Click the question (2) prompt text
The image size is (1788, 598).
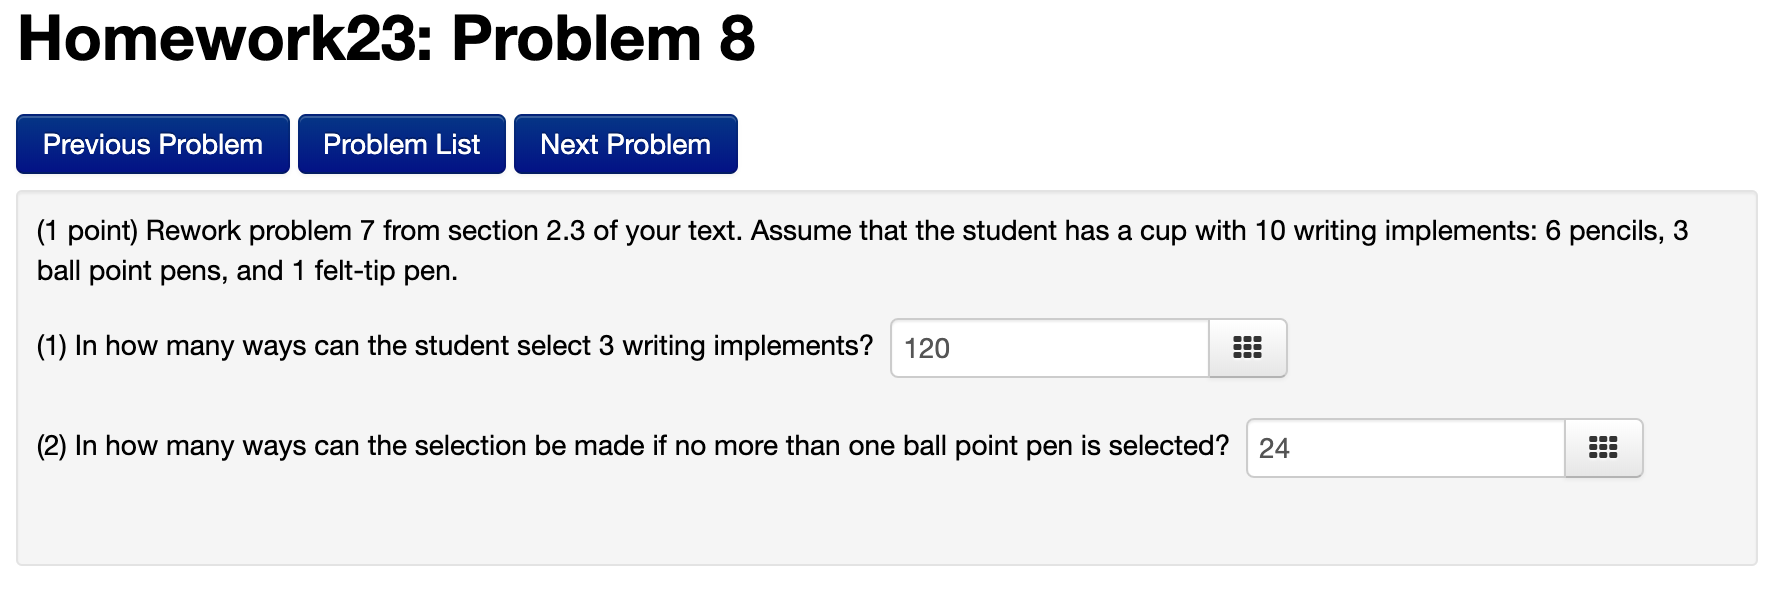(x=630, y=446)
